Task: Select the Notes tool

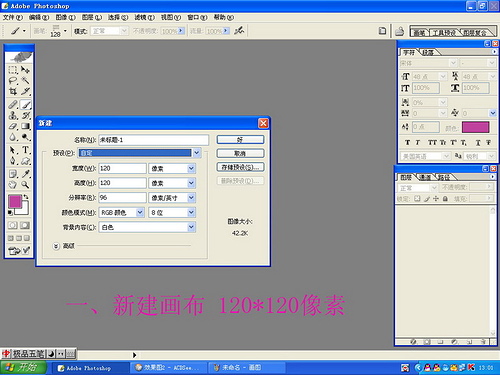Action: pyautogui.click(x=13, y=174)
